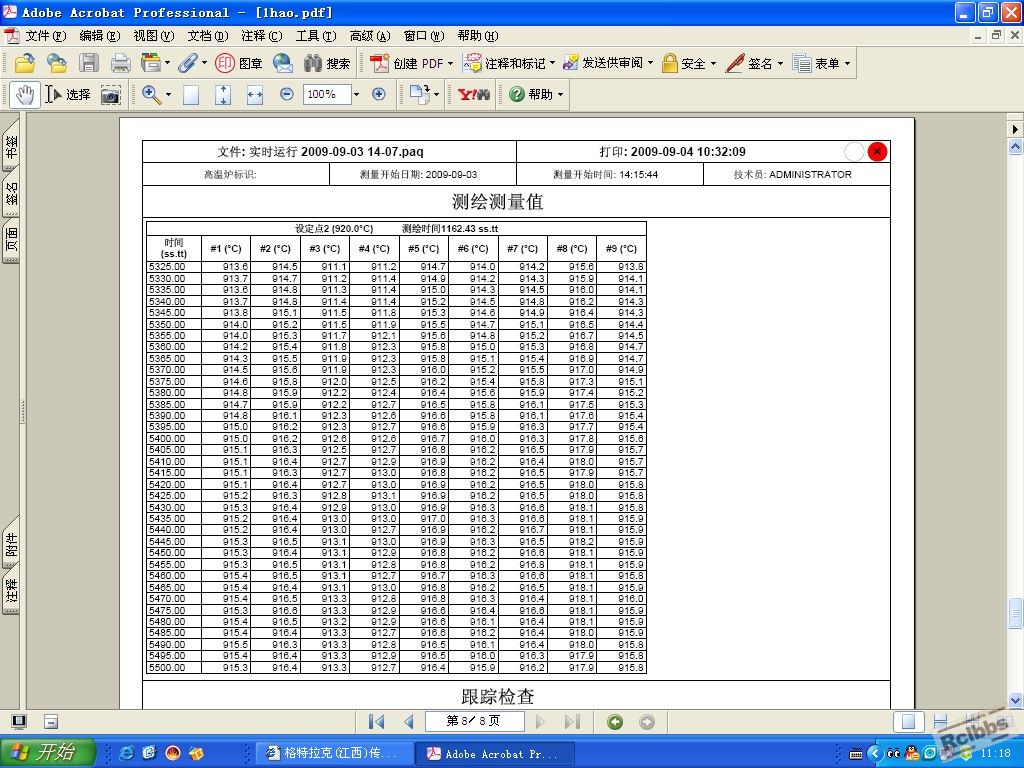Open the 注释(C) menu
The width and height of the screenshot is (1024, 768).
click(262, 36)
